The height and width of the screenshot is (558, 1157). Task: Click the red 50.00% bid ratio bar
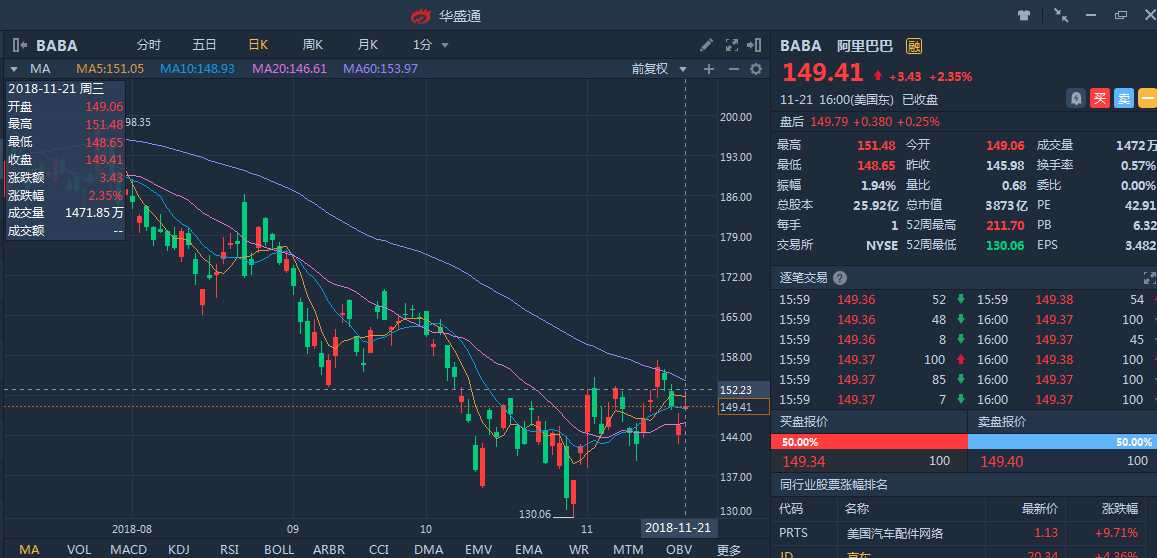[x=868, y=442]
